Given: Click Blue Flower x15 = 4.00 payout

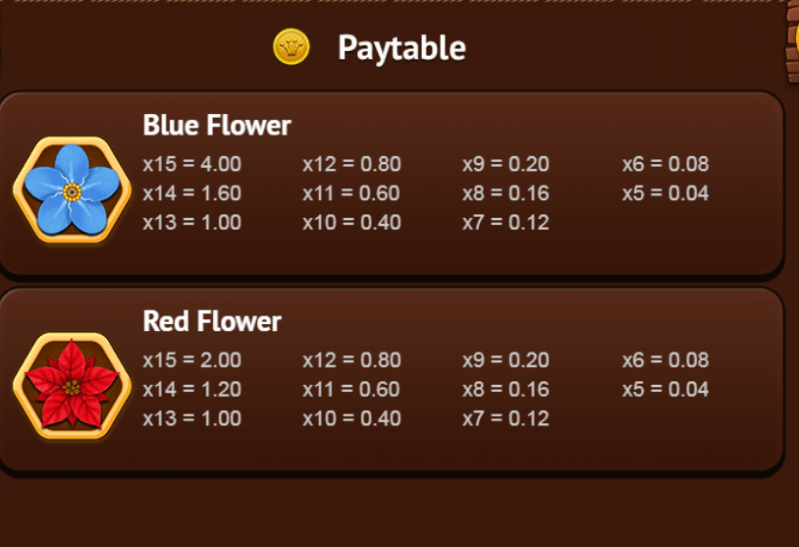Looking at the screenshot, I should tap(192, 164).
